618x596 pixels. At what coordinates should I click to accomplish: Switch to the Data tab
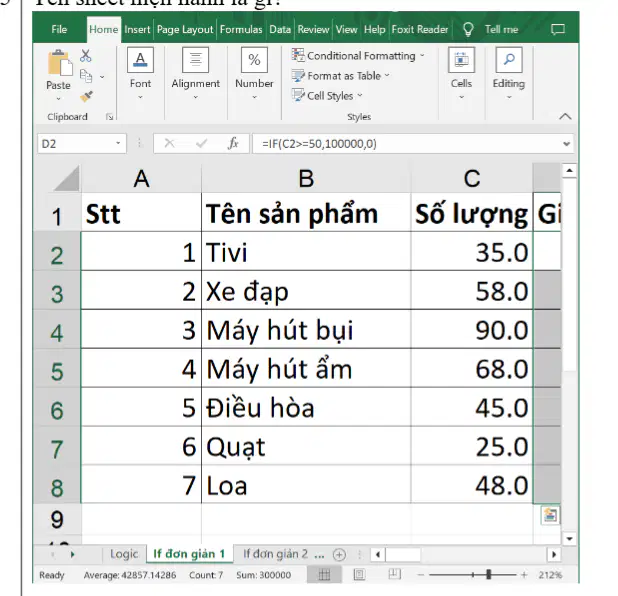point(280,30)
